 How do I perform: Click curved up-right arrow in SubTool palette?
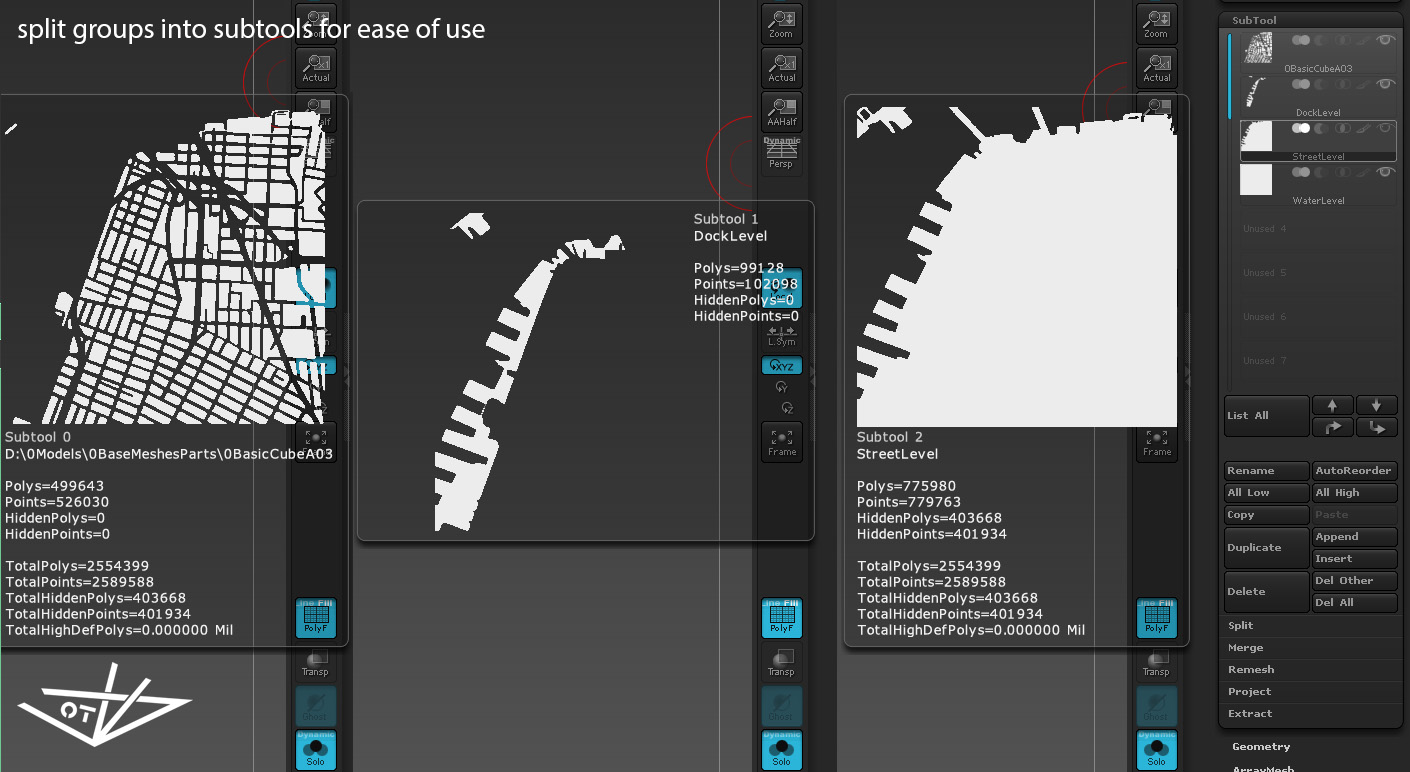coord(1333,427)
